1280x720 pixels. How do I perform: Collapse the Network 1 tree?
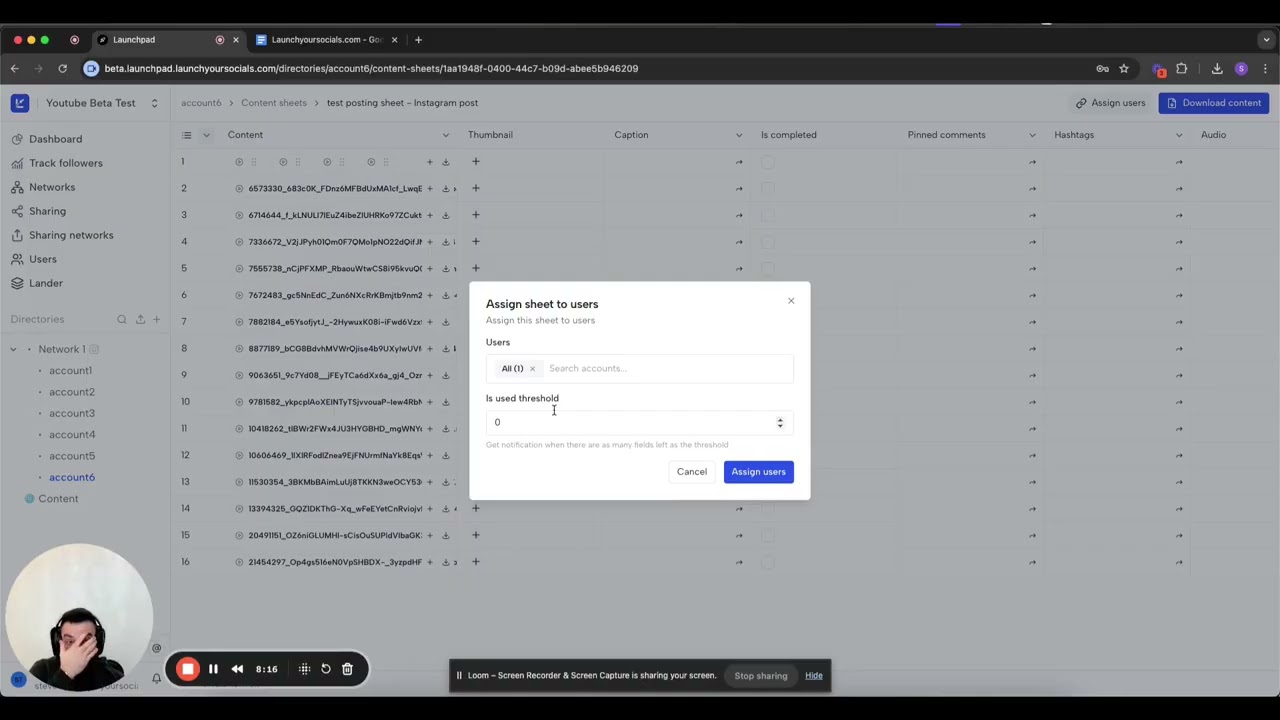[x=13, y=348]
